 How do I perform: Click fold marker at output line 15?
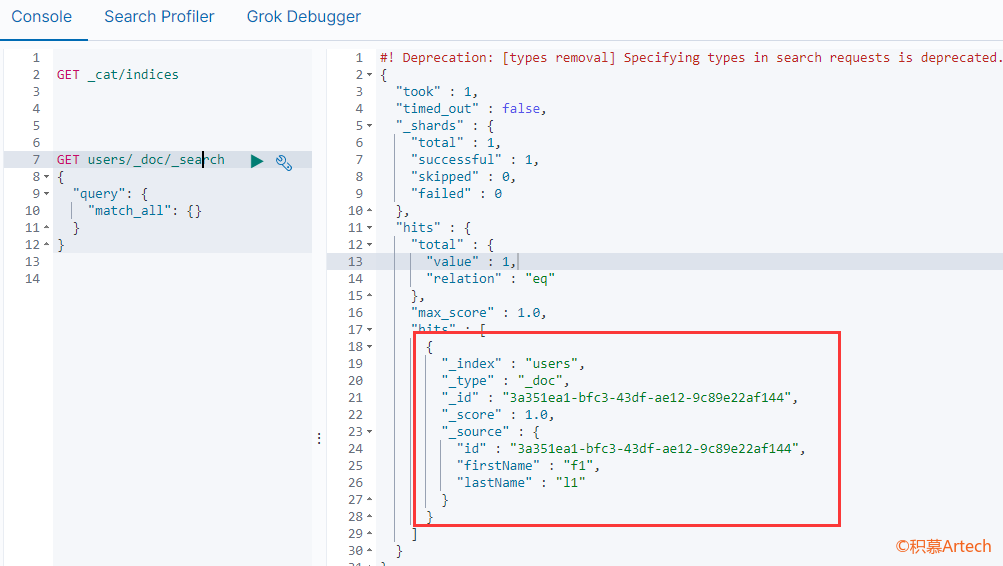[370, 295]
